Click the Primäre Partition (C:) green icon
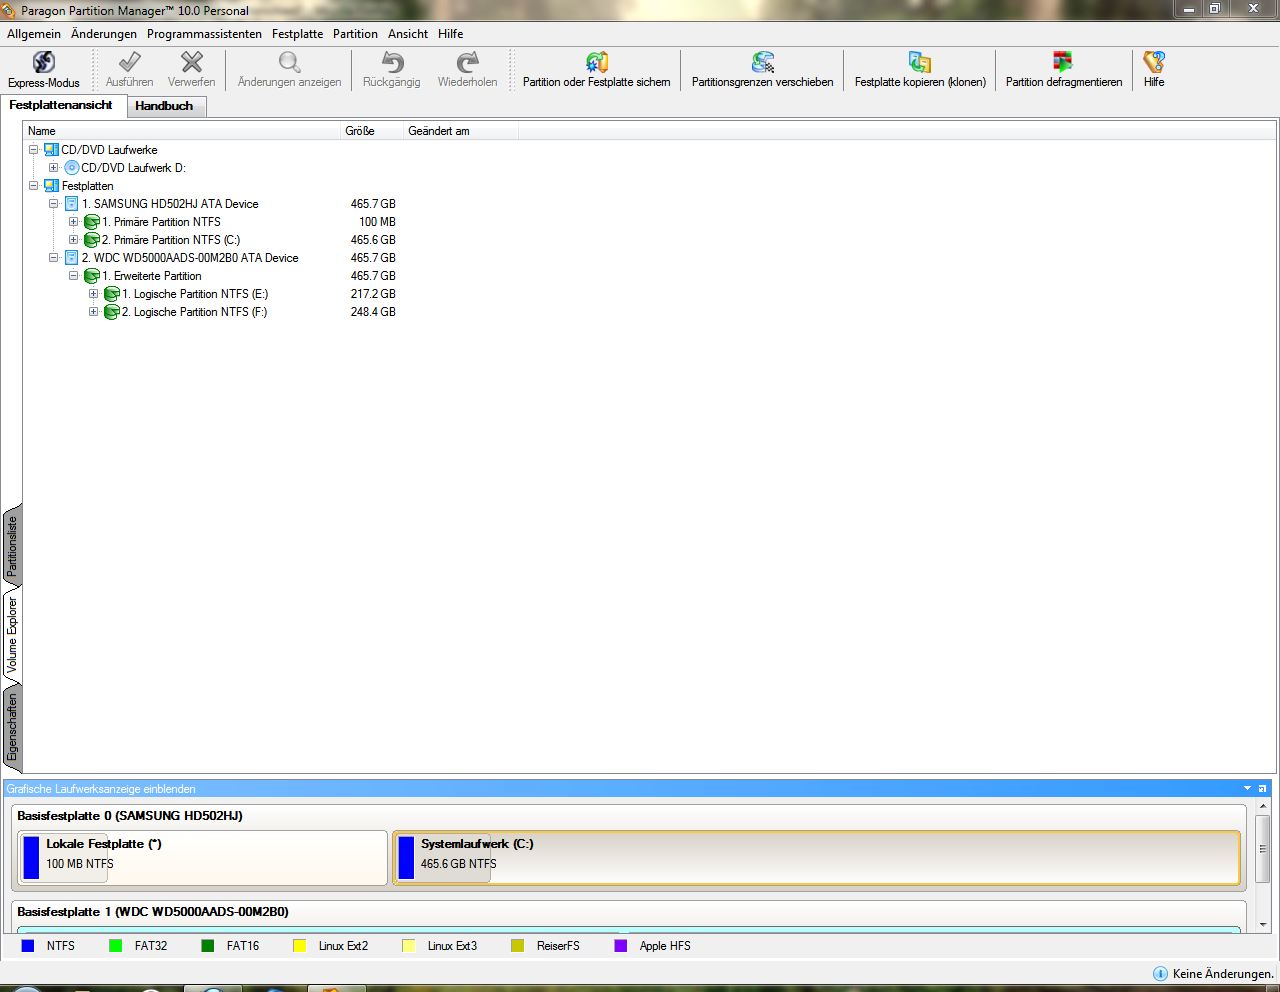The width and height of the screenshot is (1280, 992). click(92, 240)
